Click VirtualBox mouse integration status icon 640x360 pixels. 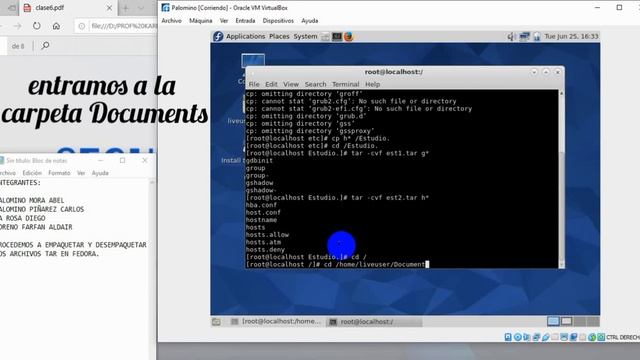click(x=592, y=337)
